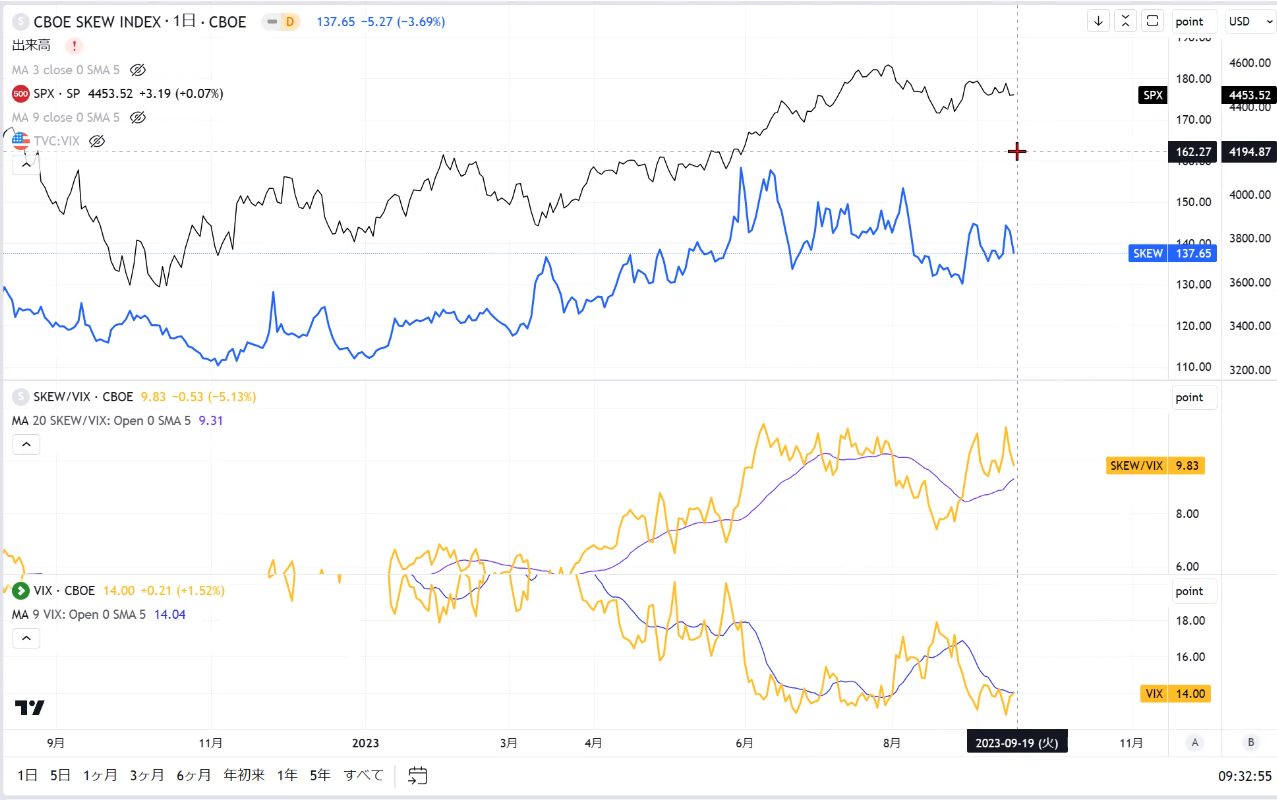Click the SKEW/VIX · CBOE pane title
Viewport: 1277px width, 800px height.
click(x=84, y=396)
